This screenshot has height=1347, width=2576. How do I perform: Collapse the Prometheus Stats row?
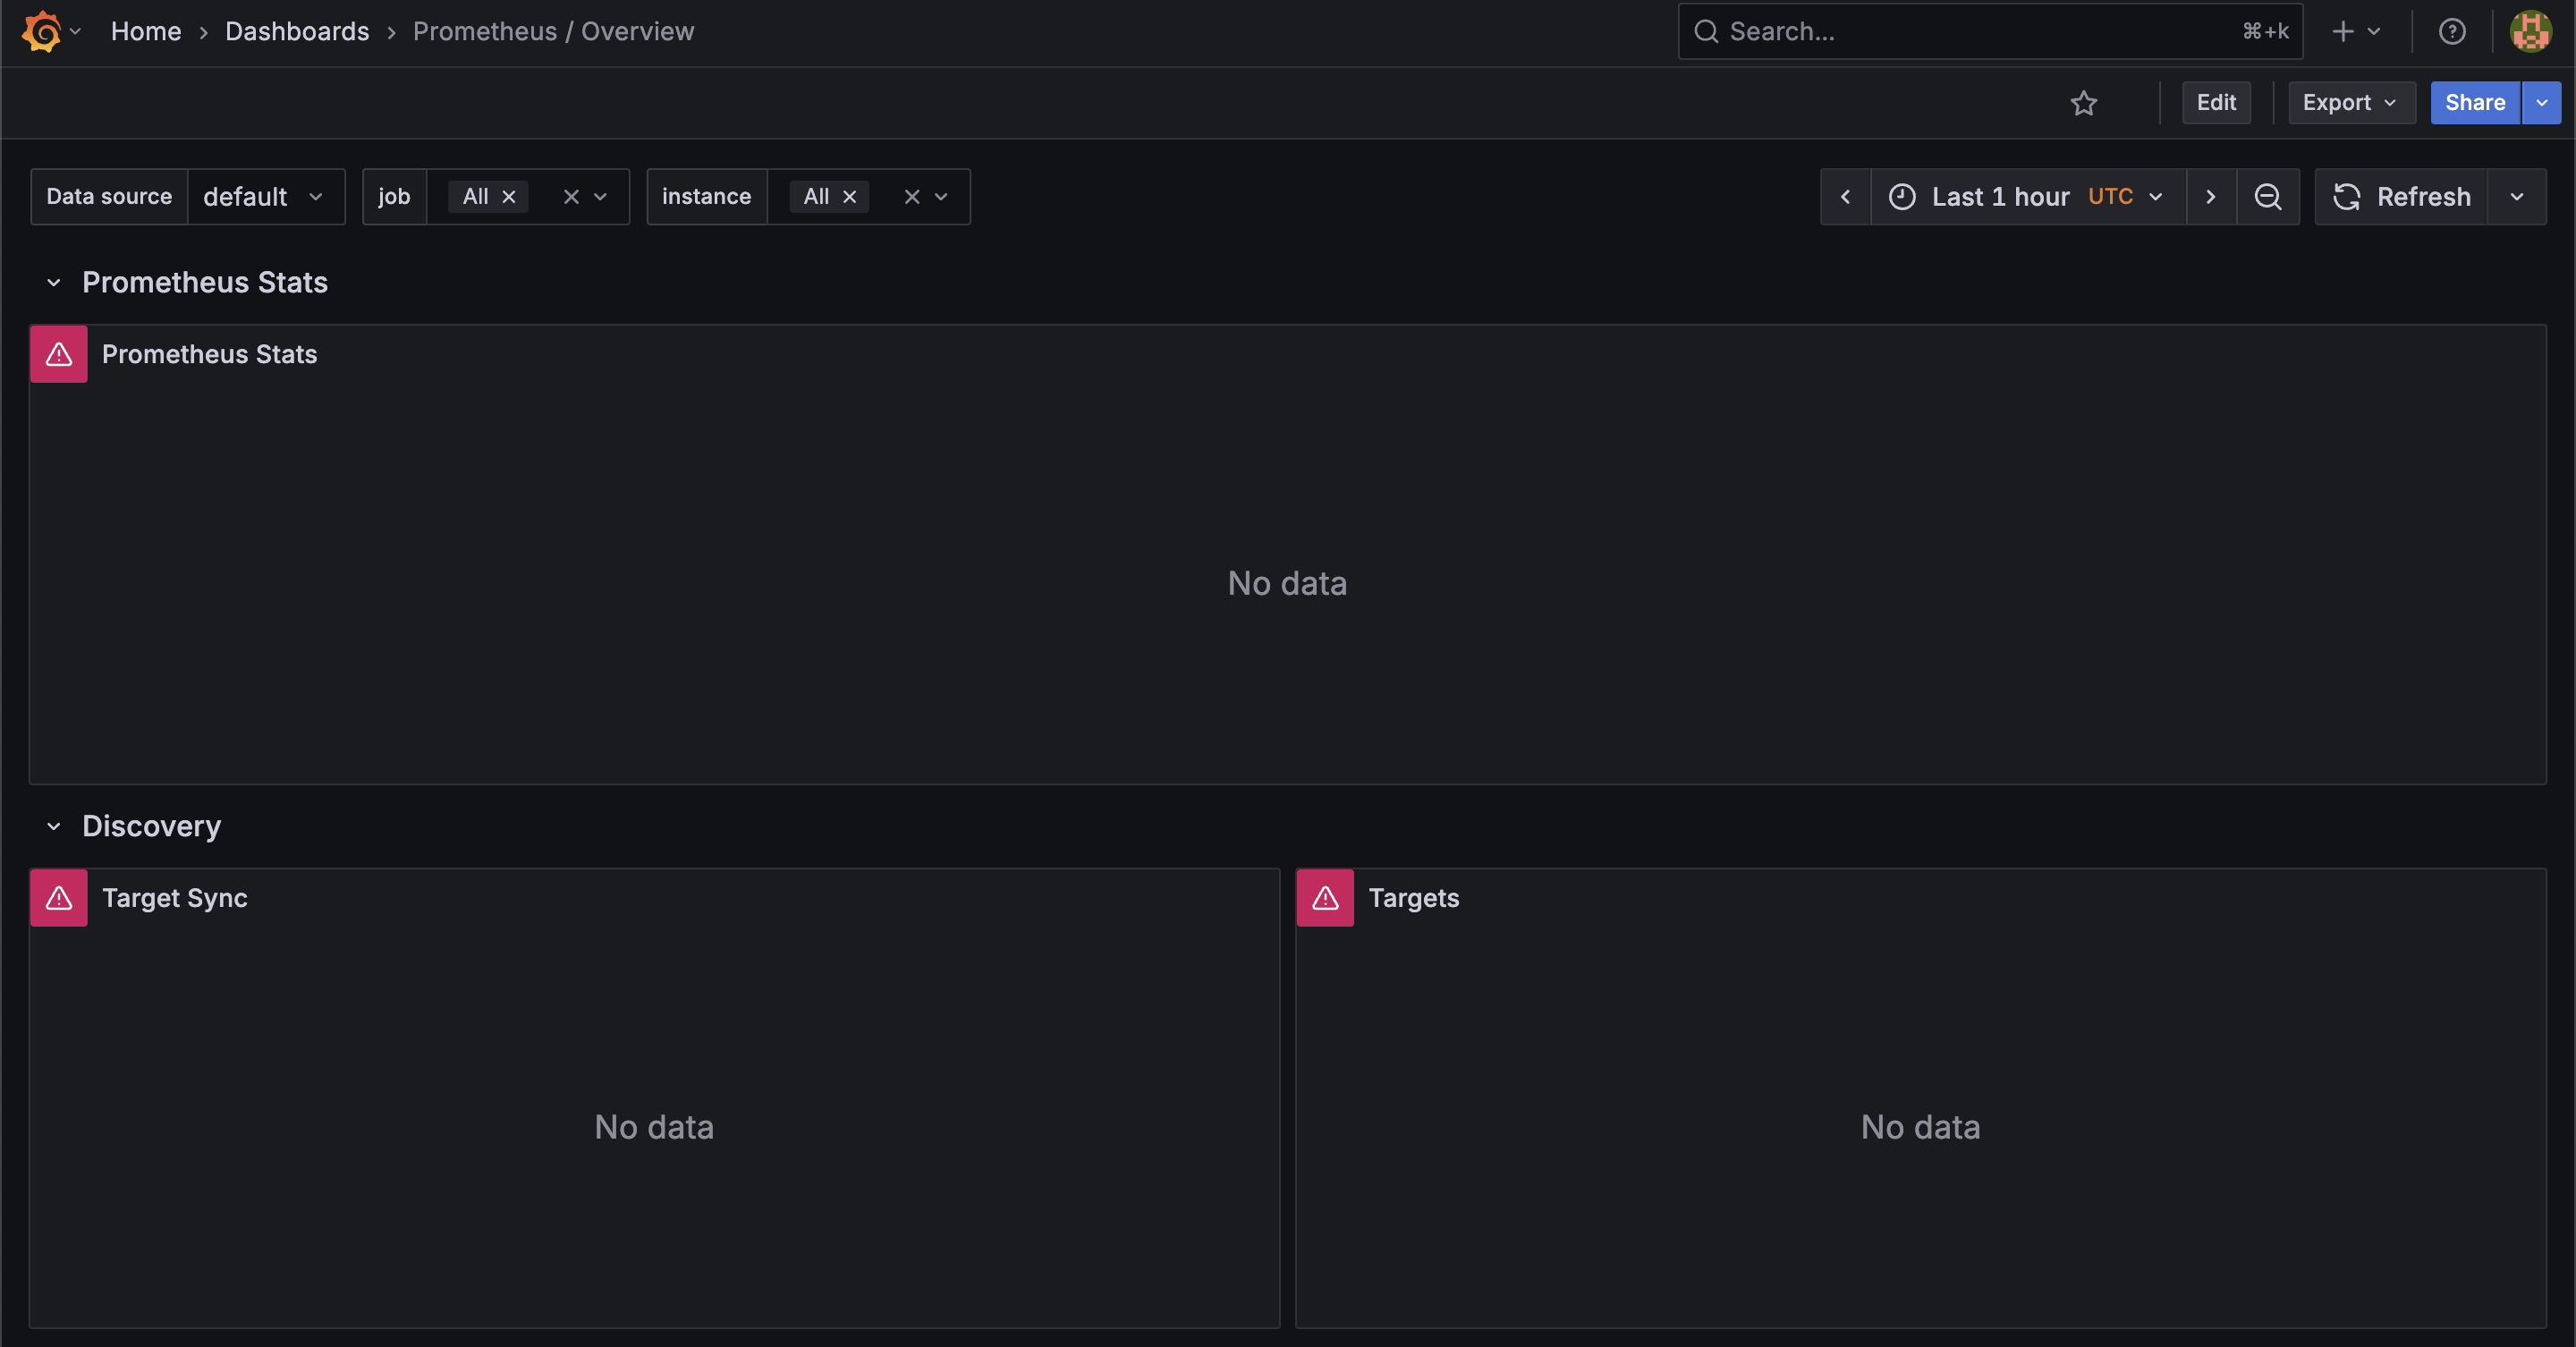pos(54,283)
